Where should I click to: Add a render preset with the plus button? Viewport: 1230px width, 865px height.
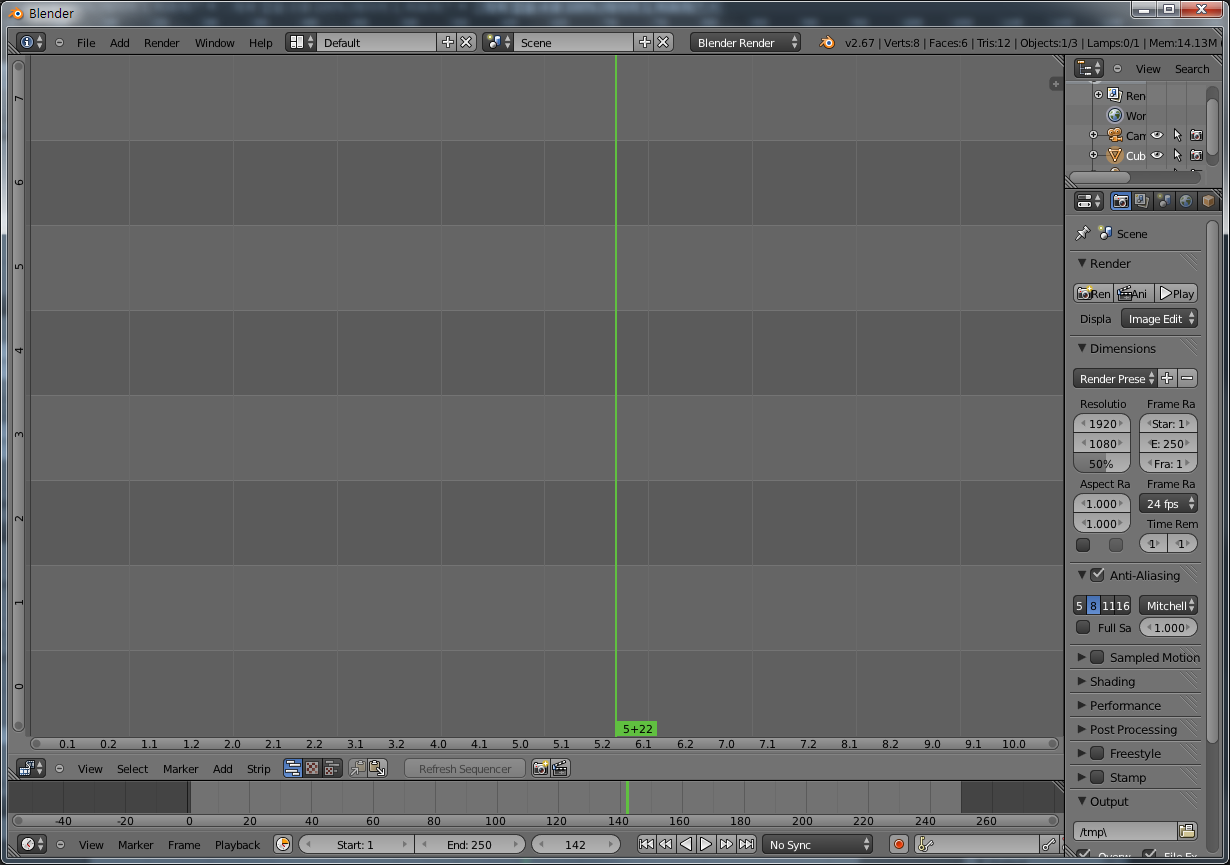pos(1167,379)
